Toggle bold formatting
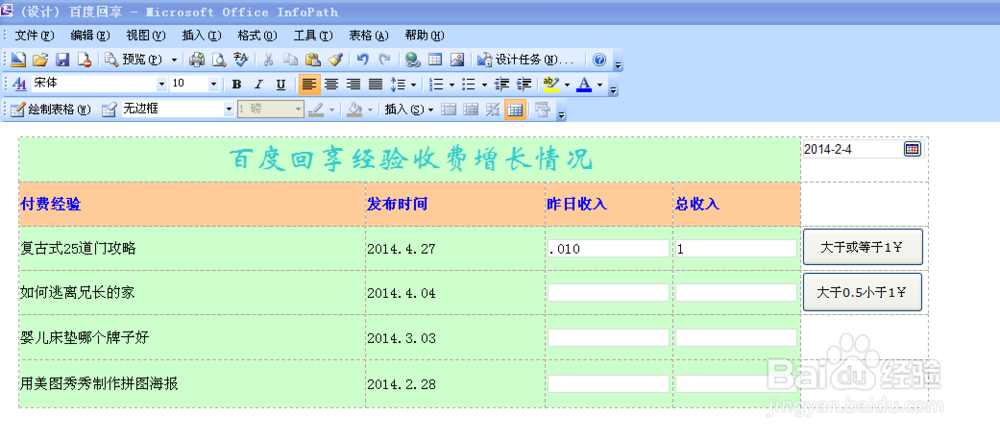 (x=237, y=84)
